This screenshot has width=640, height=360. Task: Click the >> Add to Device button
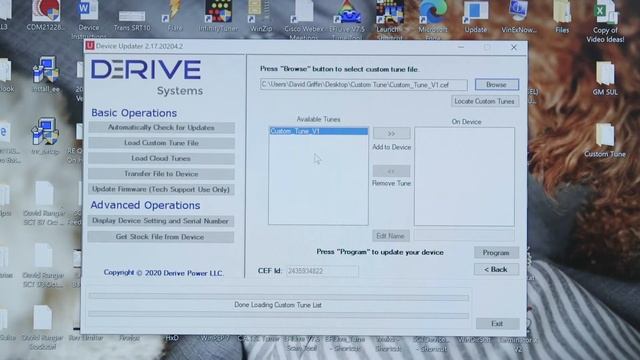tap(391, 133)
